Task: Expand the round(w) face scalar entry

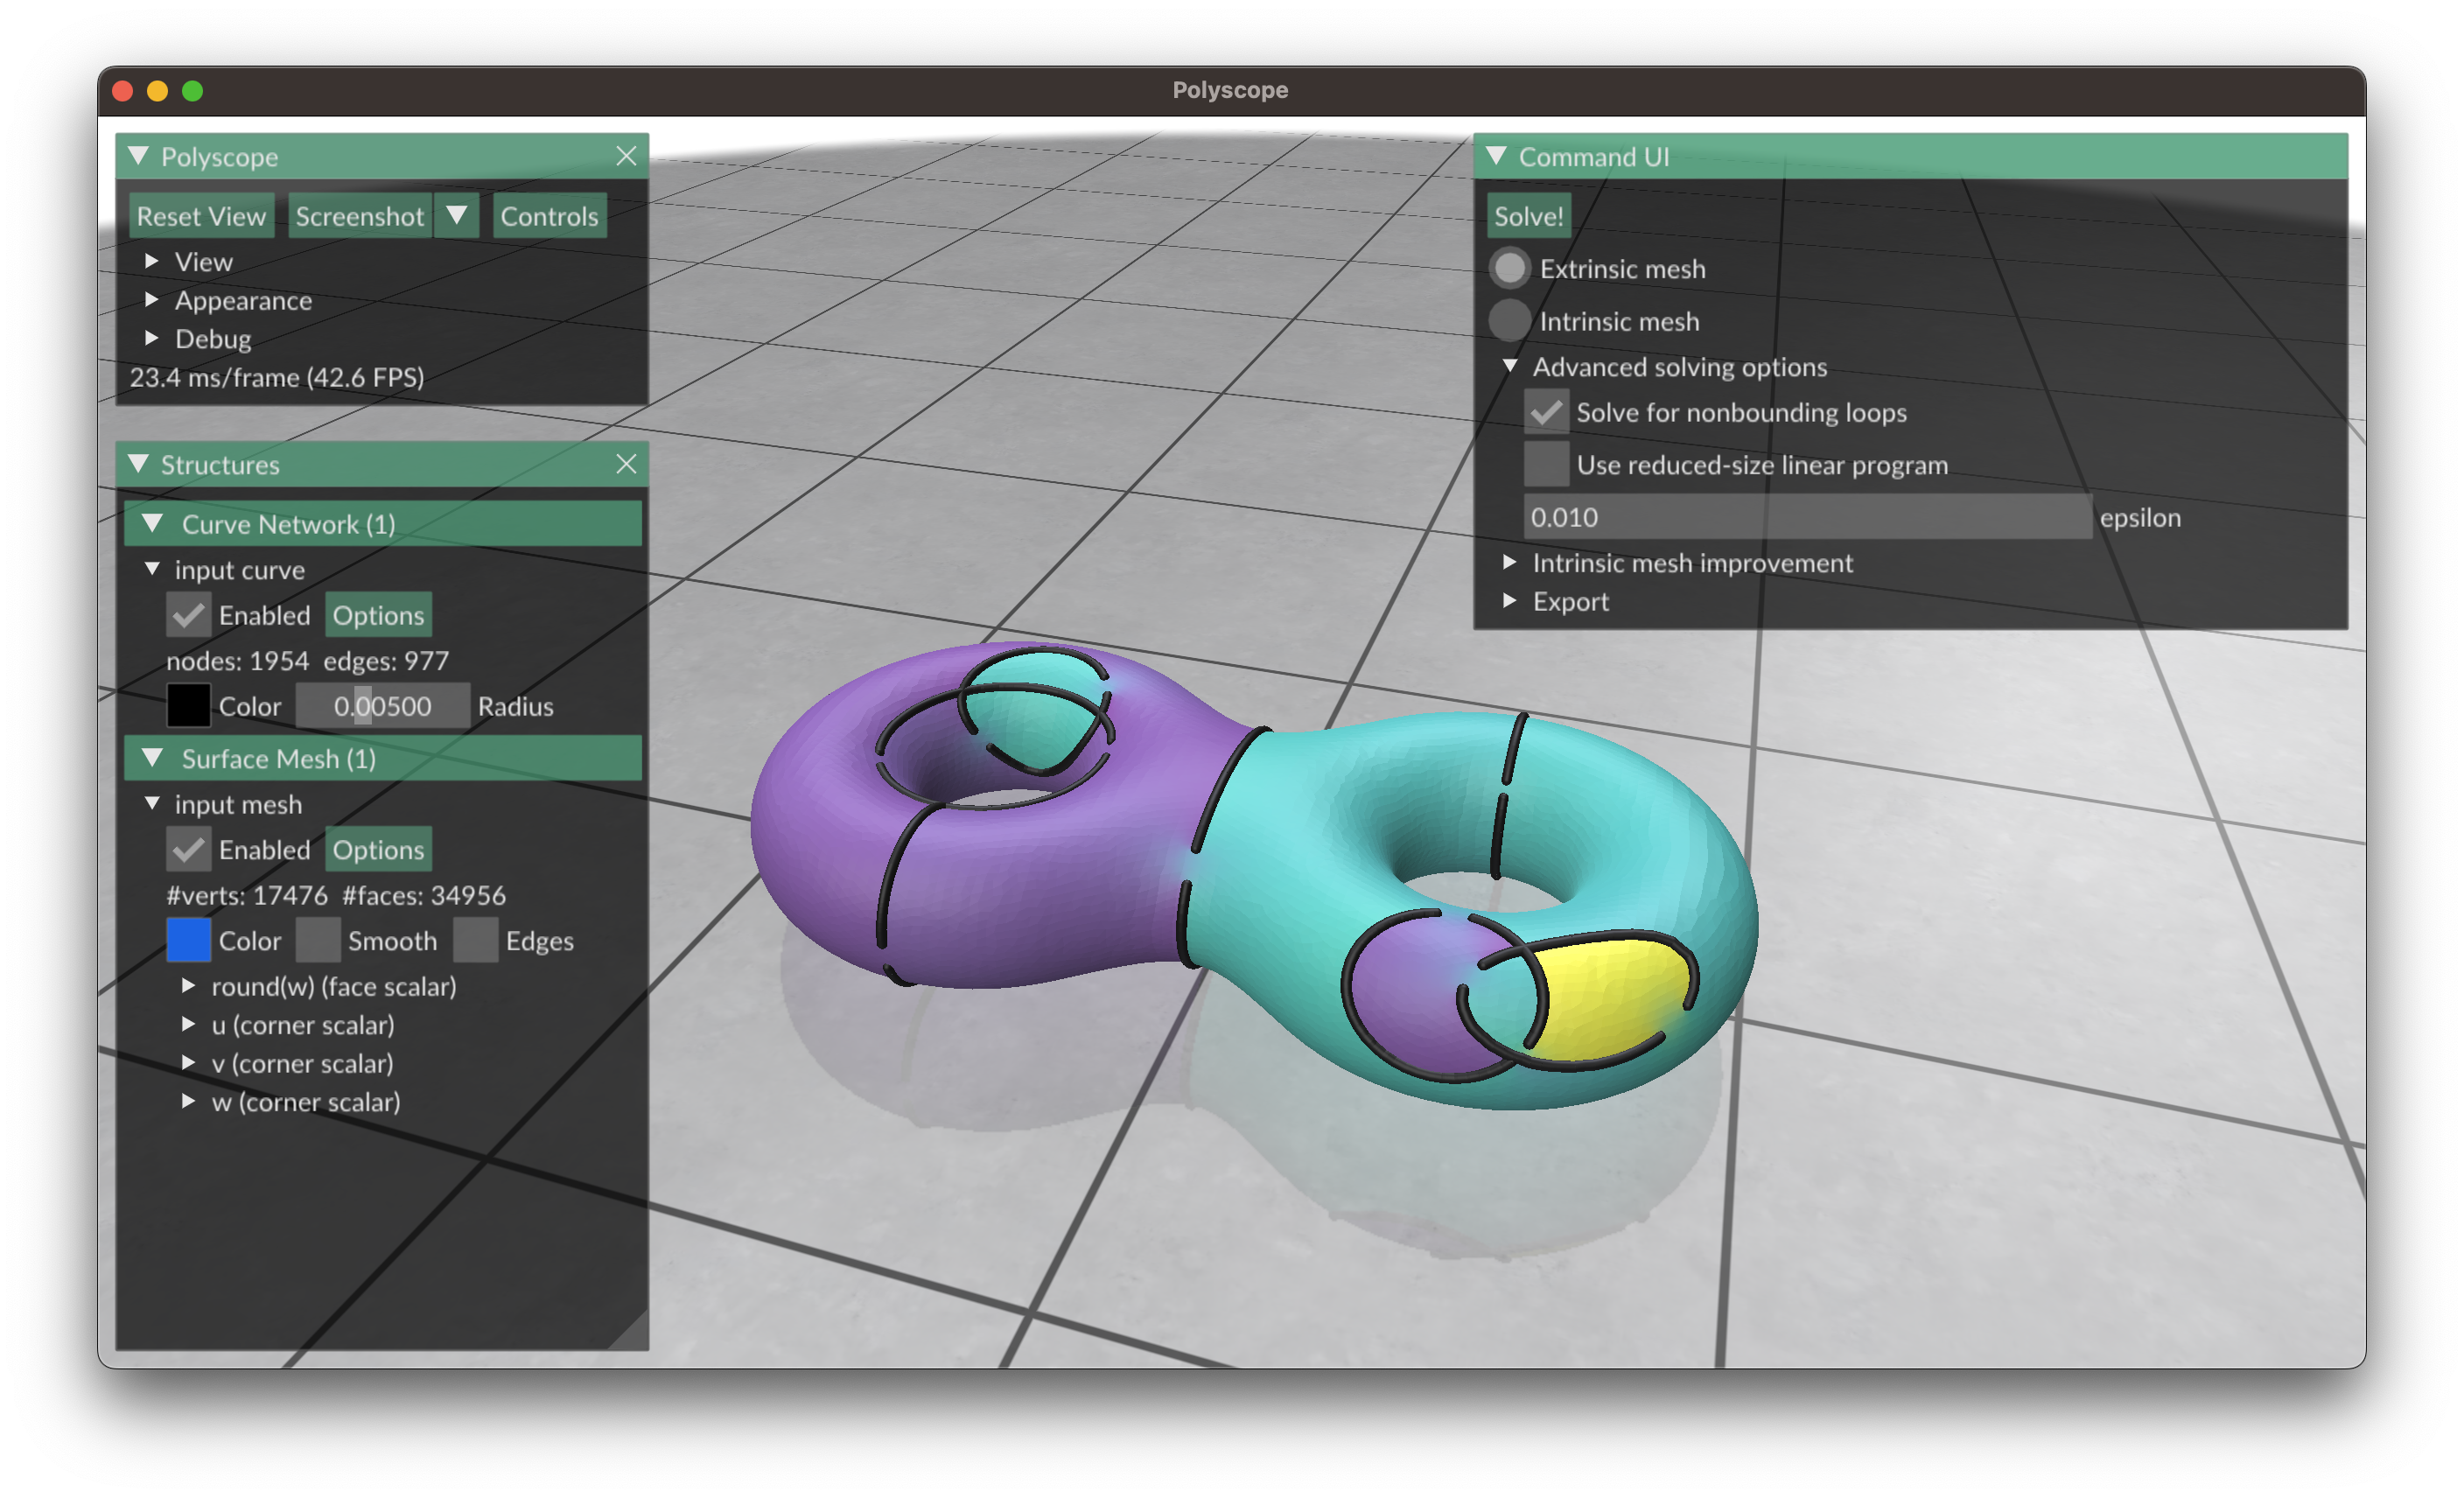Action: click(188, 986)
